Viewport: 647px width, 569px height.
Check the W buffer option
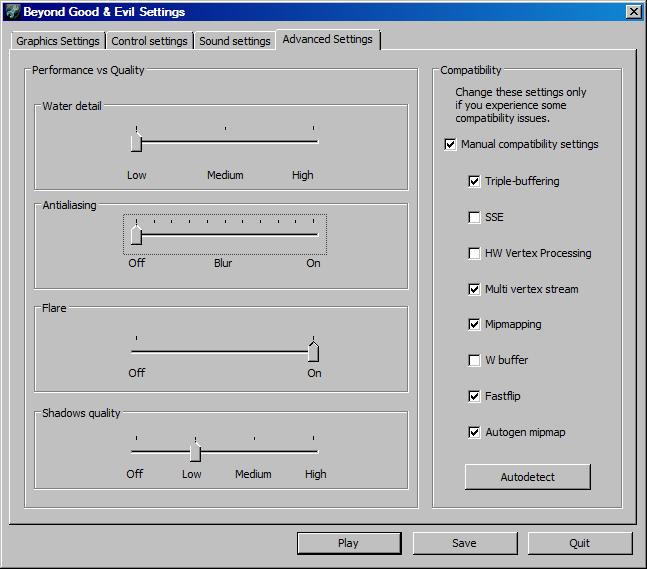point(474,360)
